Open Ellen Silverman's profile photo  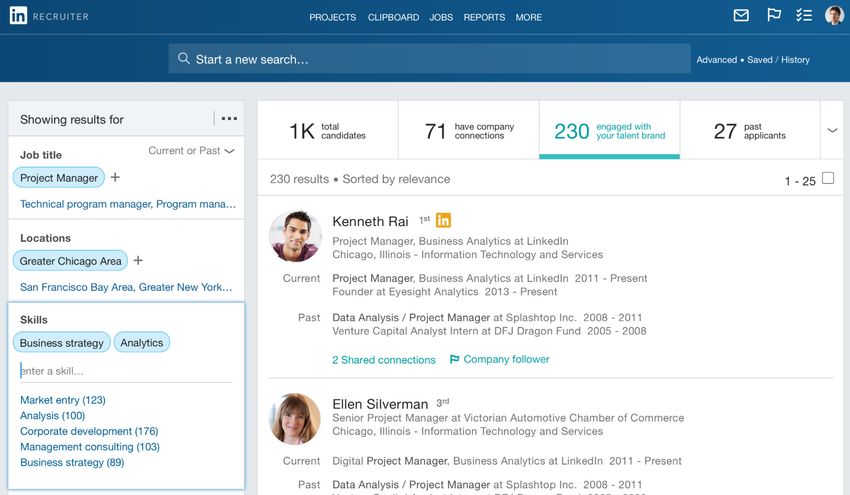[295, 419]
